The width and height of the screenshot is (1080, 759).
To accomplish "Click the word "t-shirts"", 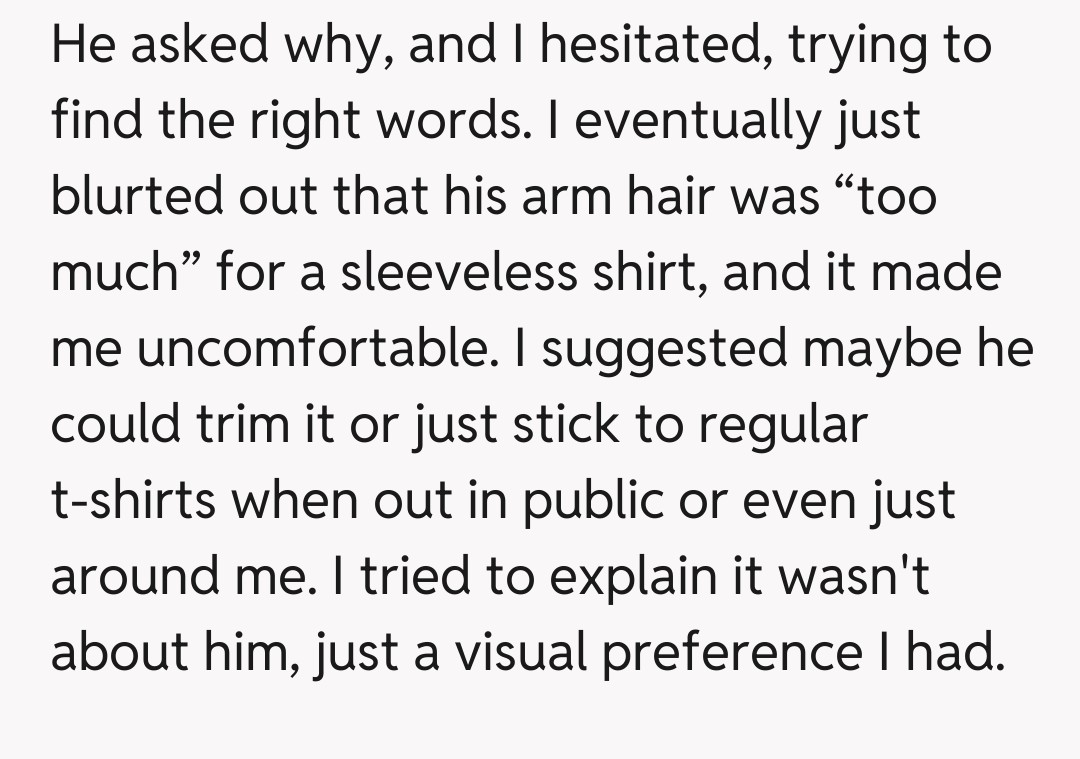I will pos(133,501).
